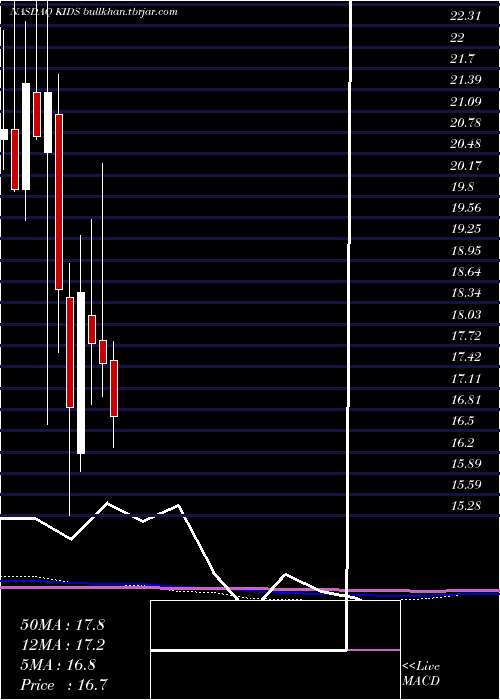Click the 5MA : 16.8 readout

point(58,665)
